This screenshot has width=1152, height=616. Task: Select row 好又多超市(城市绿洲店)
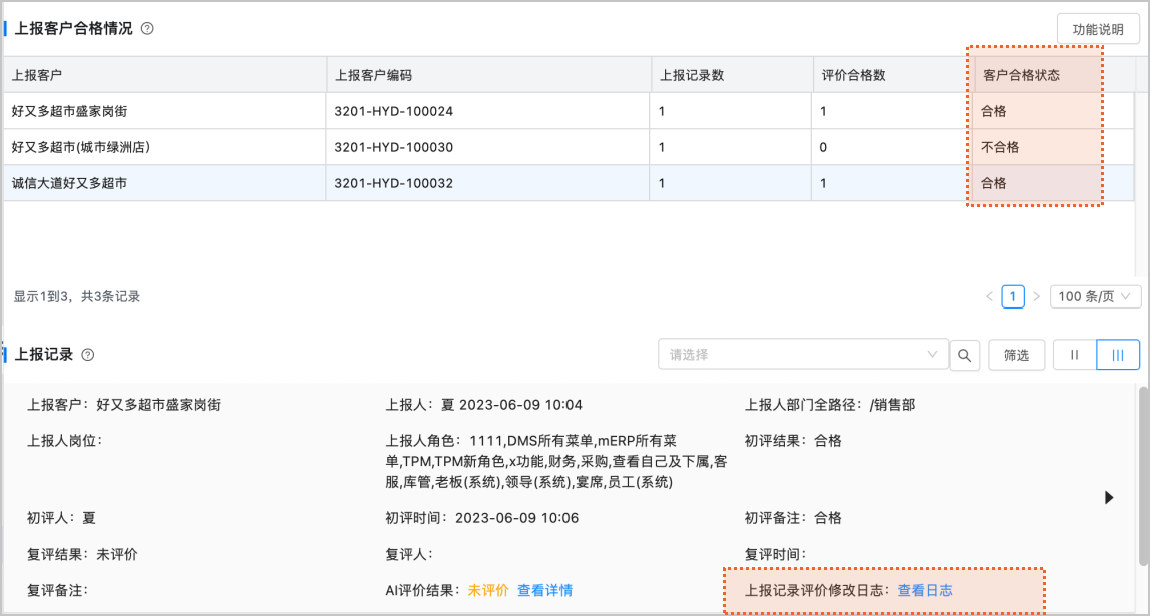pyautogui.click(x=569, y=147)
